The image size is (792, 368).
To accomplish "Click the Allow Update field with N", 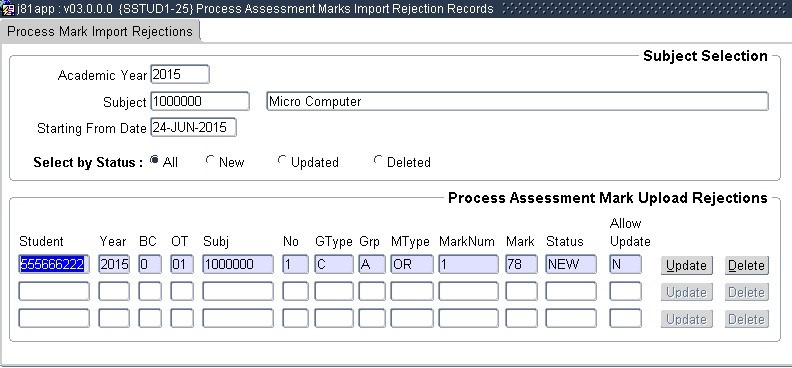I will coord(625,265).
